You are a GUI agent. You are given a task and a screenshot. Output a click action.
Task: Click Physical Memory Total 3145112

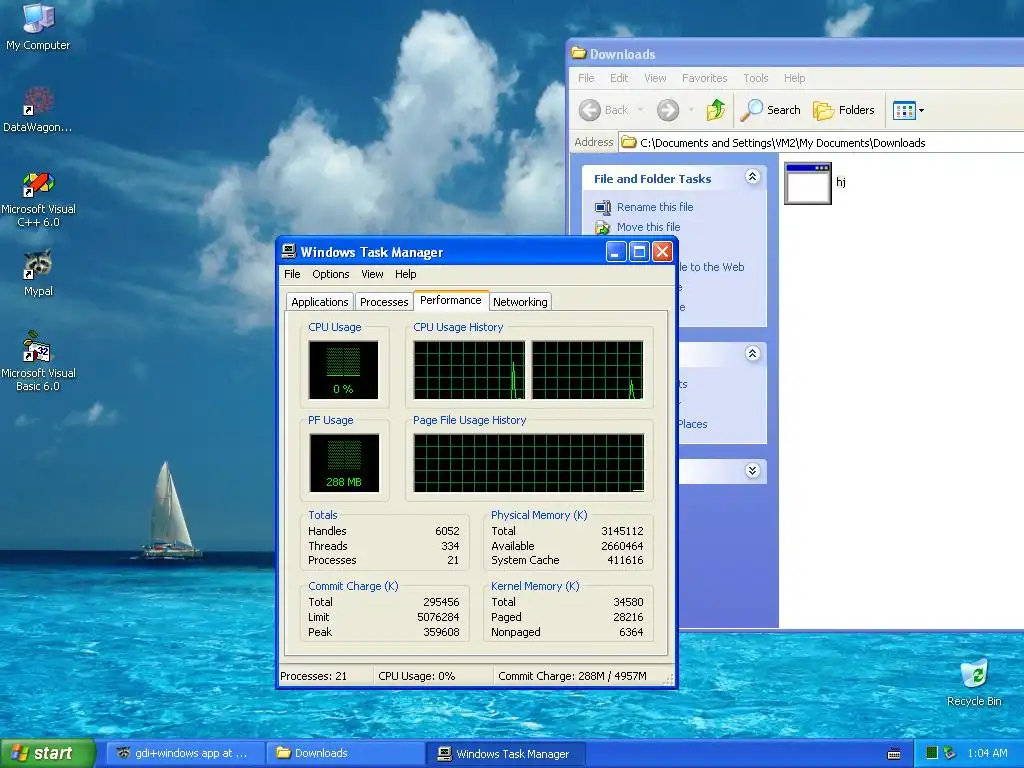coord(622,531)
